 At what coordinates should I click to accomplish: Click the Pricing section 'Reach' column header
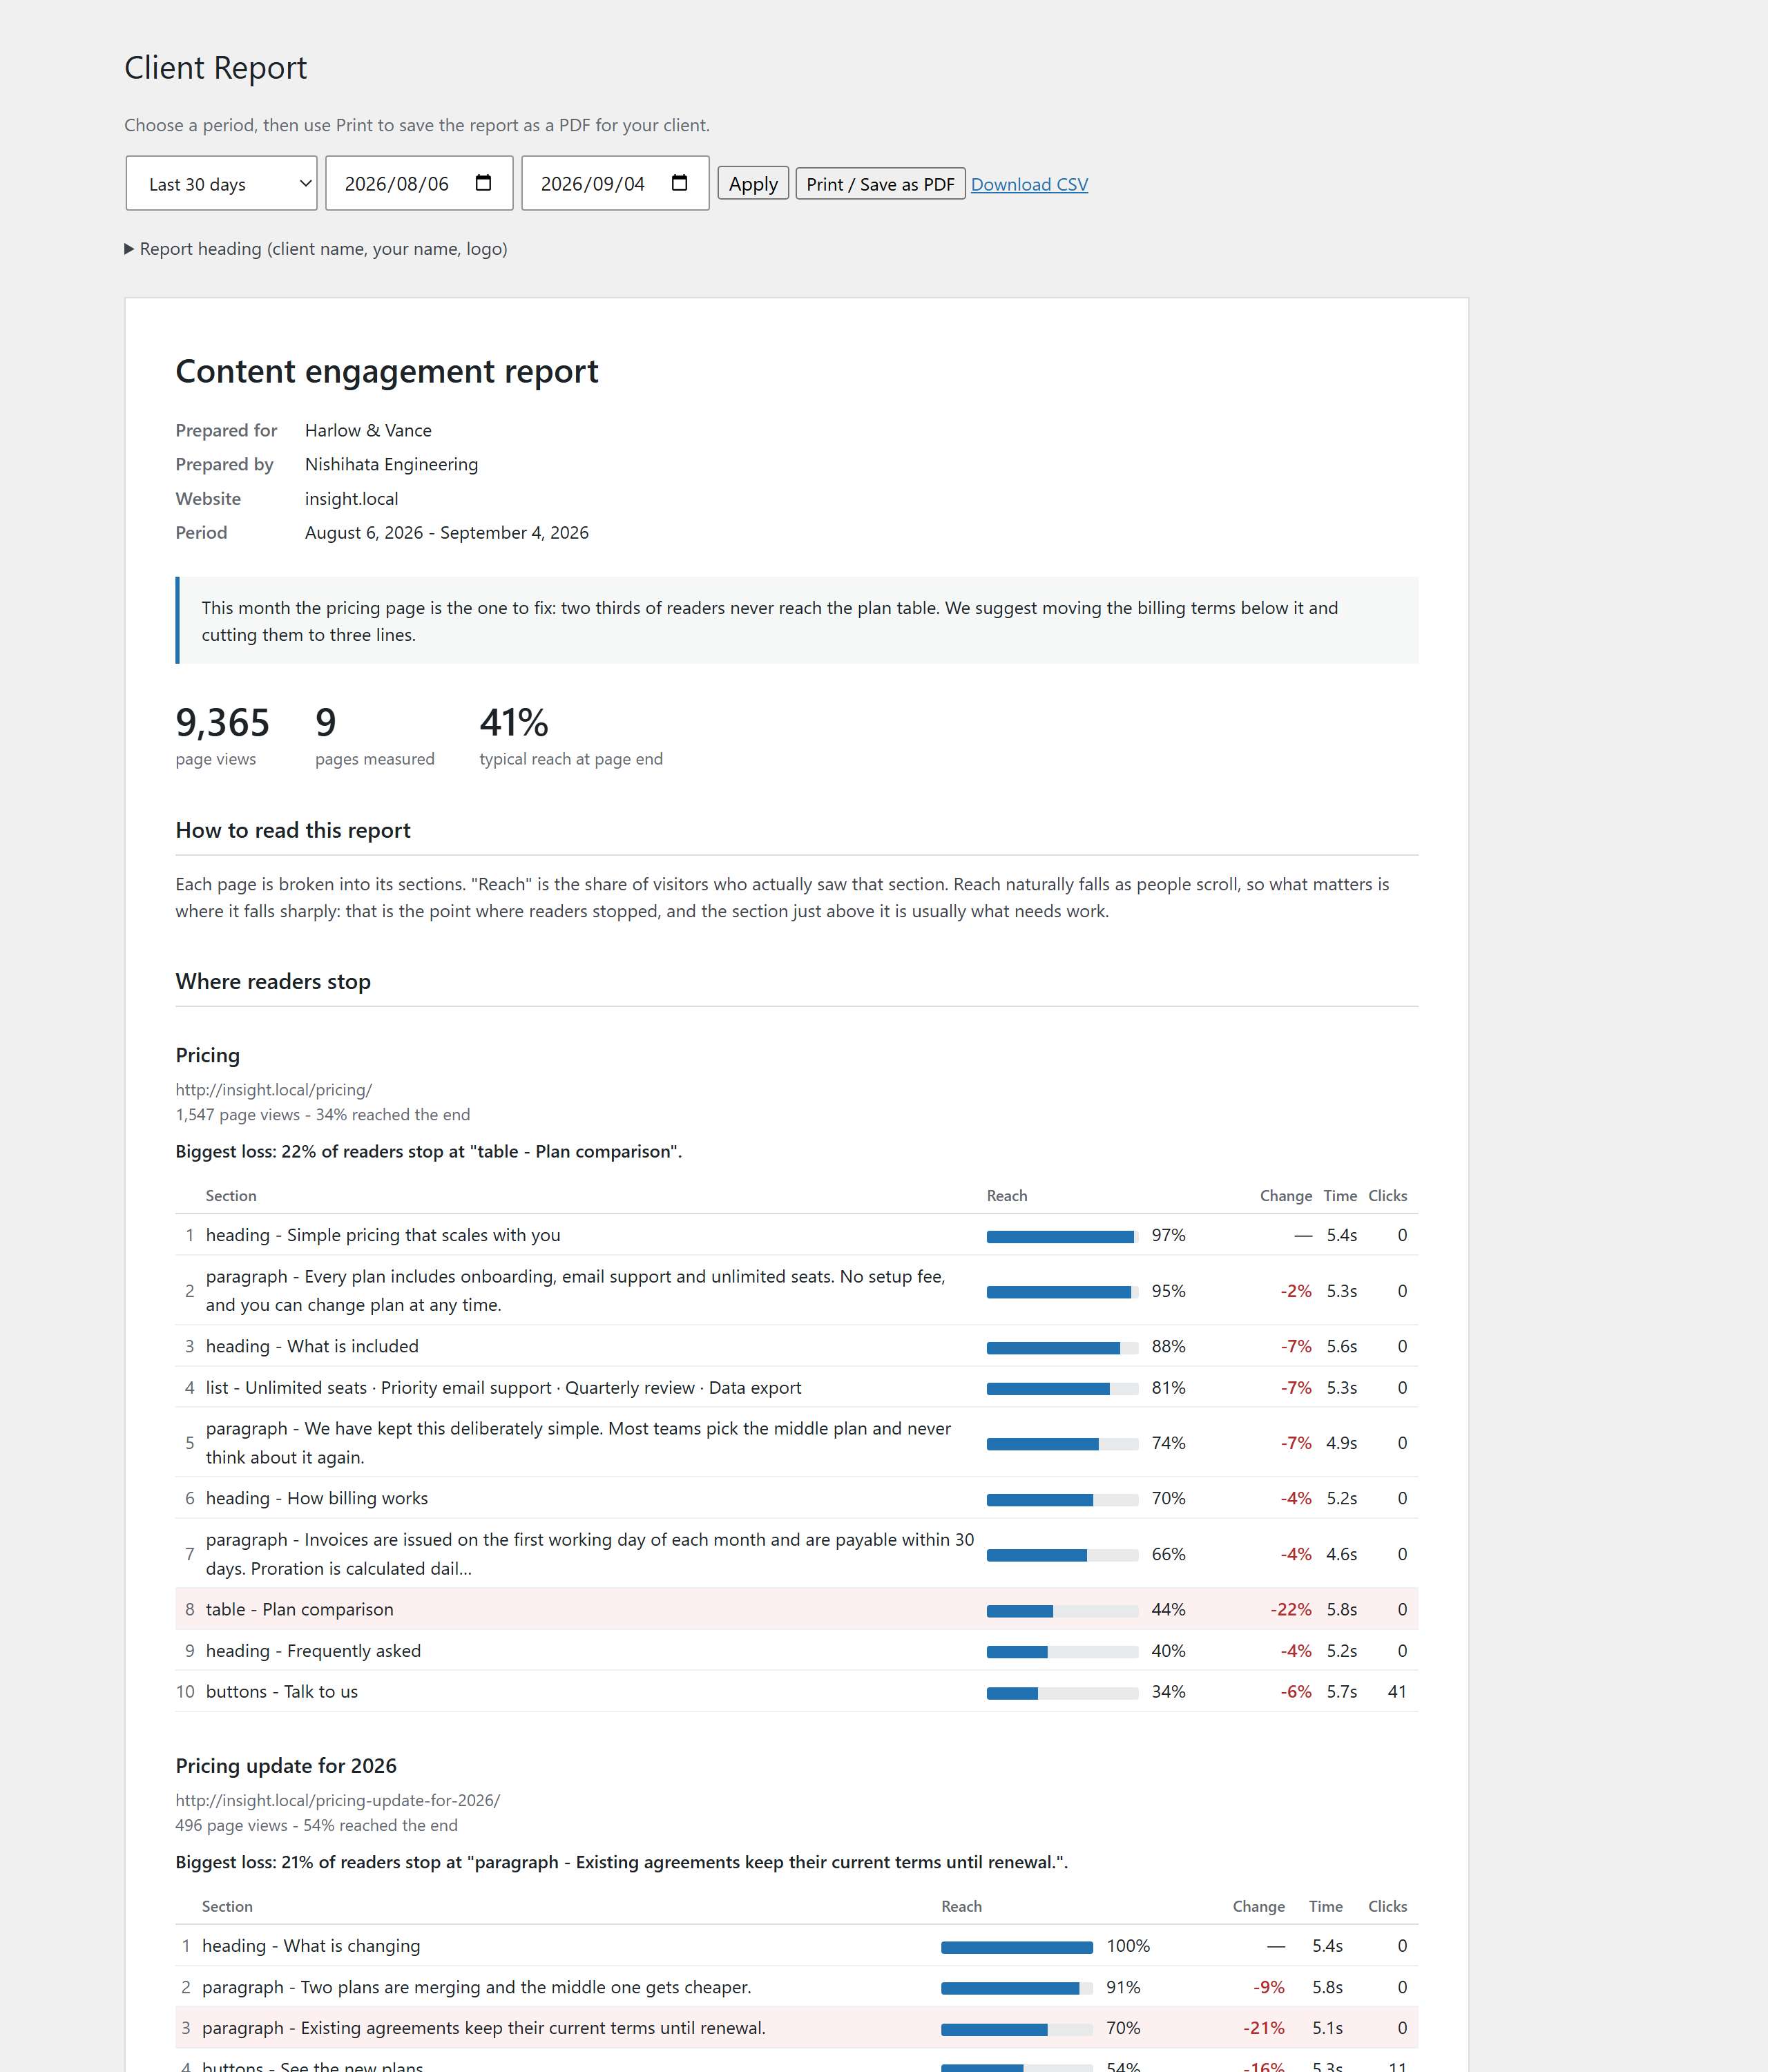pyautogui.click(x=1007, y=1196)
